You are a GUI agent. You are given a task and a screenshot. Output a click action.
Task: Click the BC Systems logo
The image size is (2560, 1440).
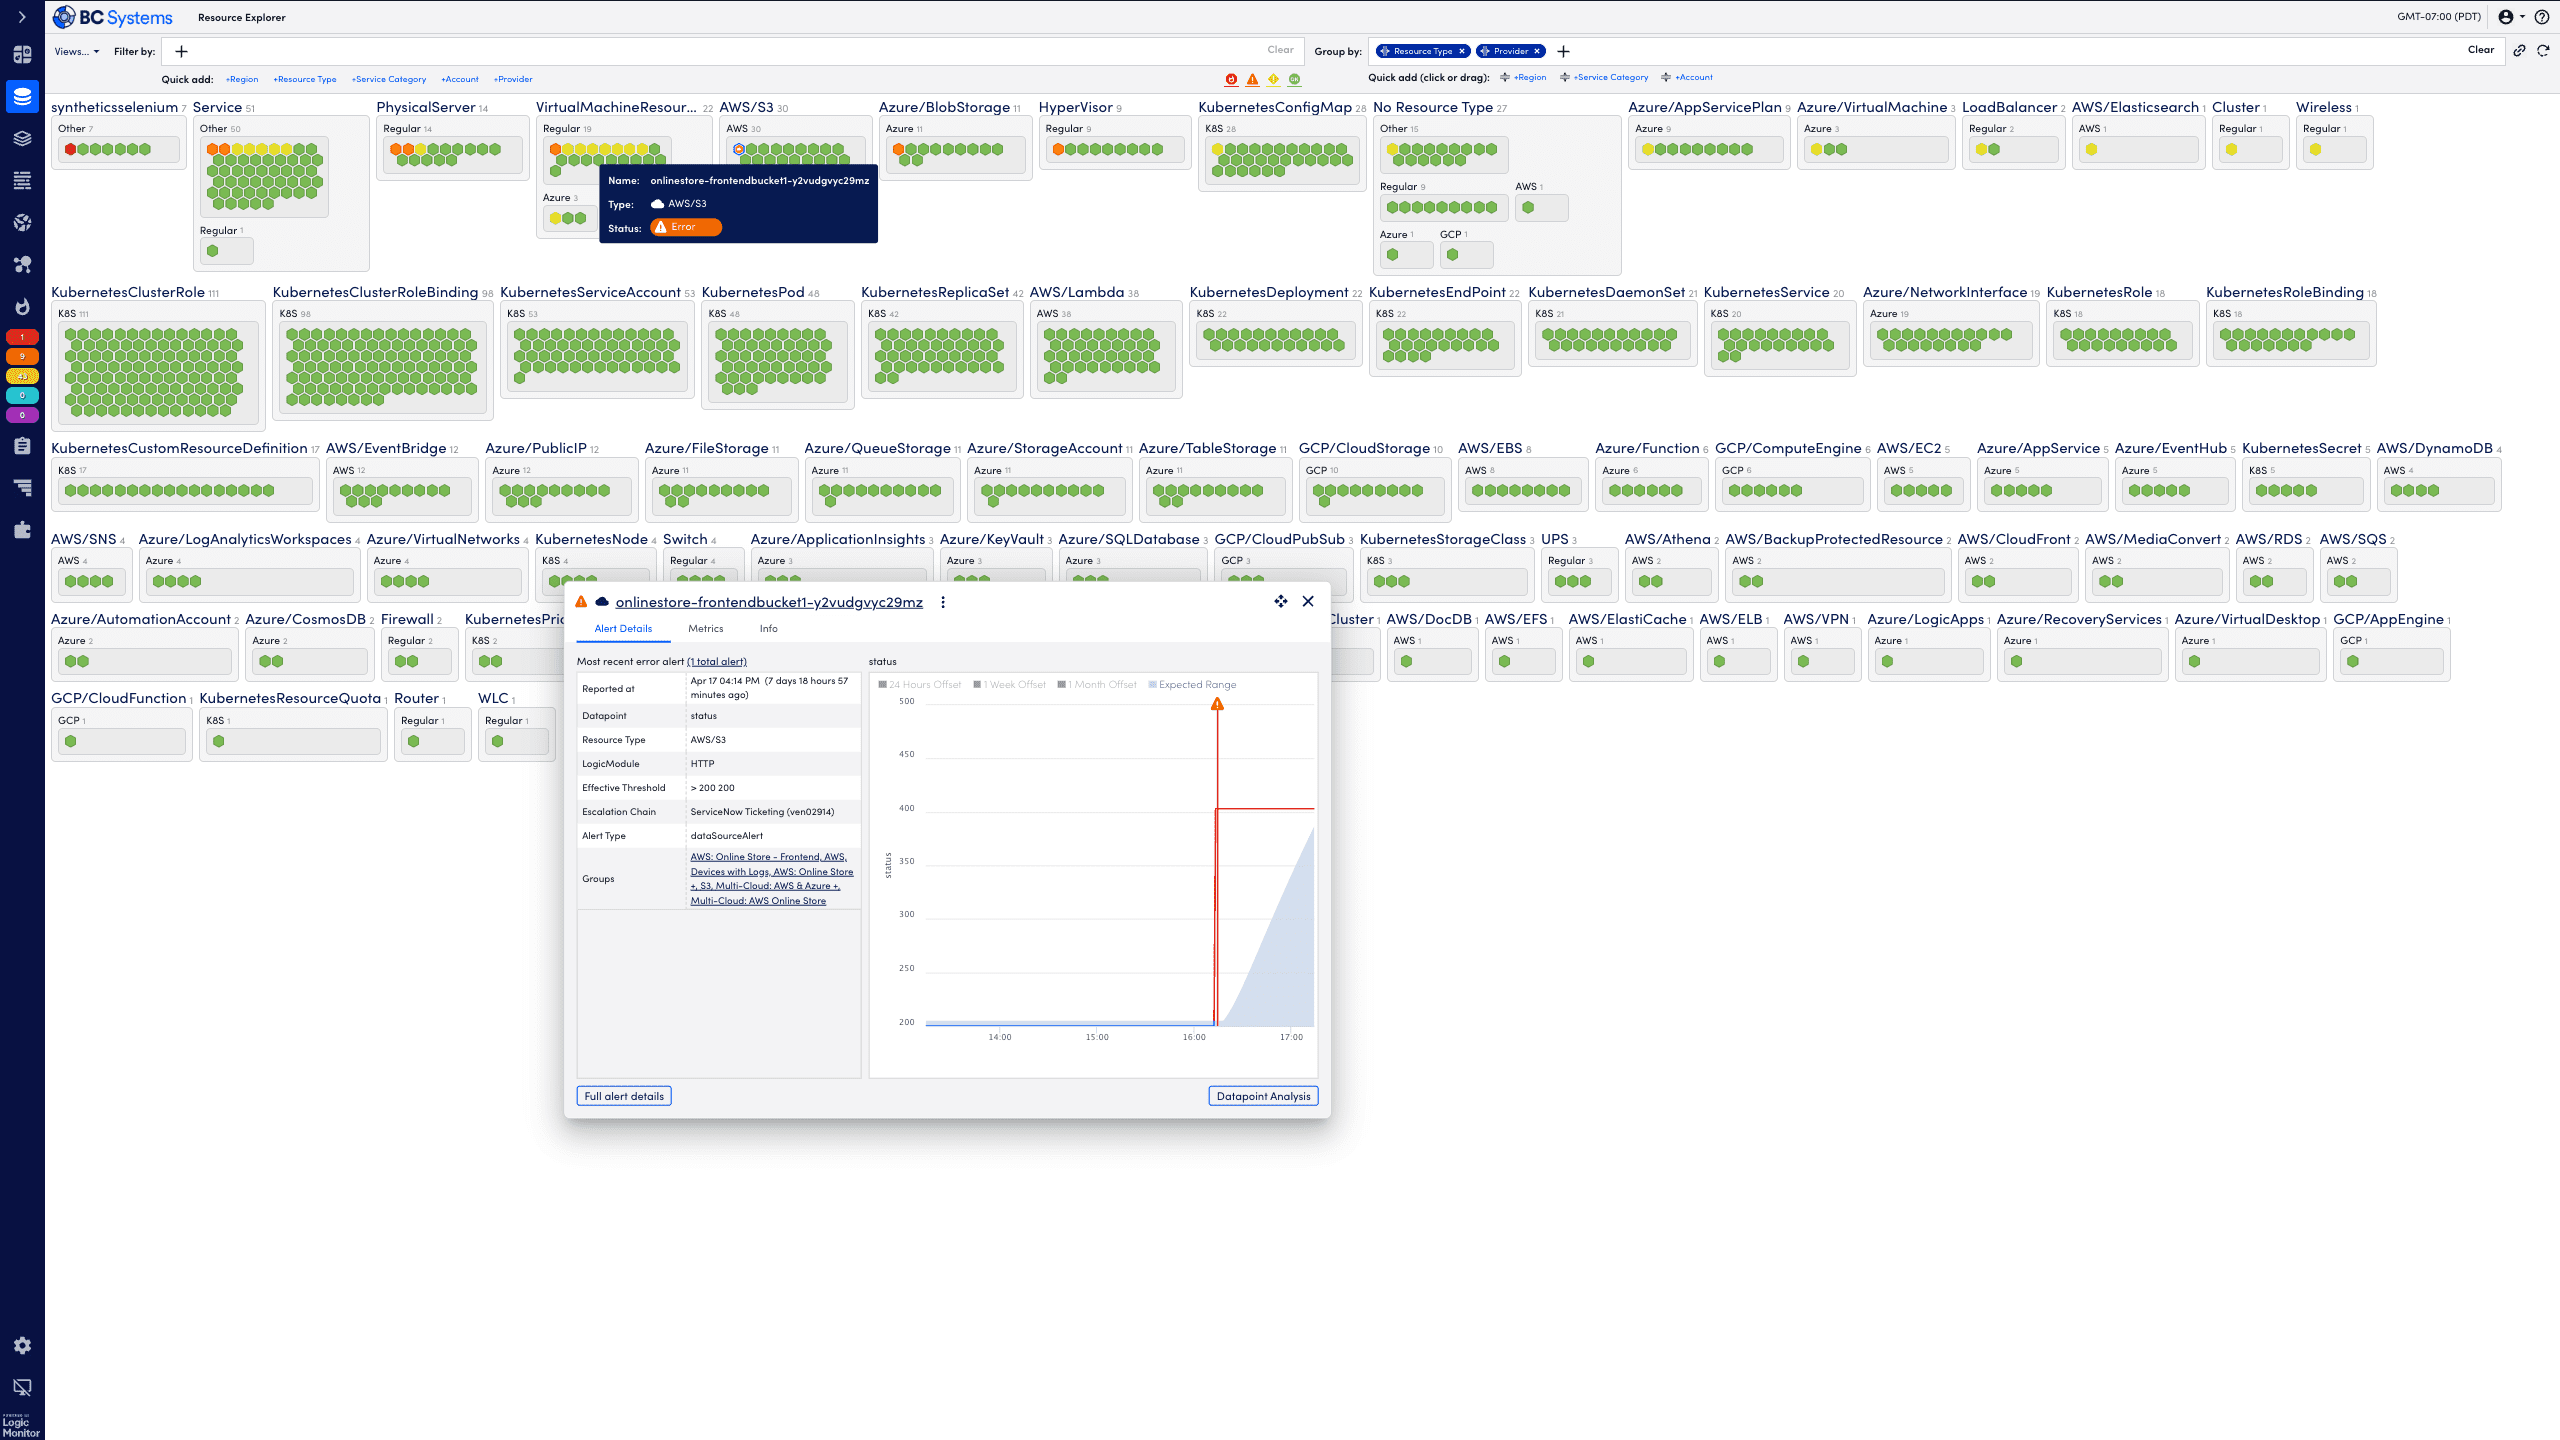tap(113, 17)
